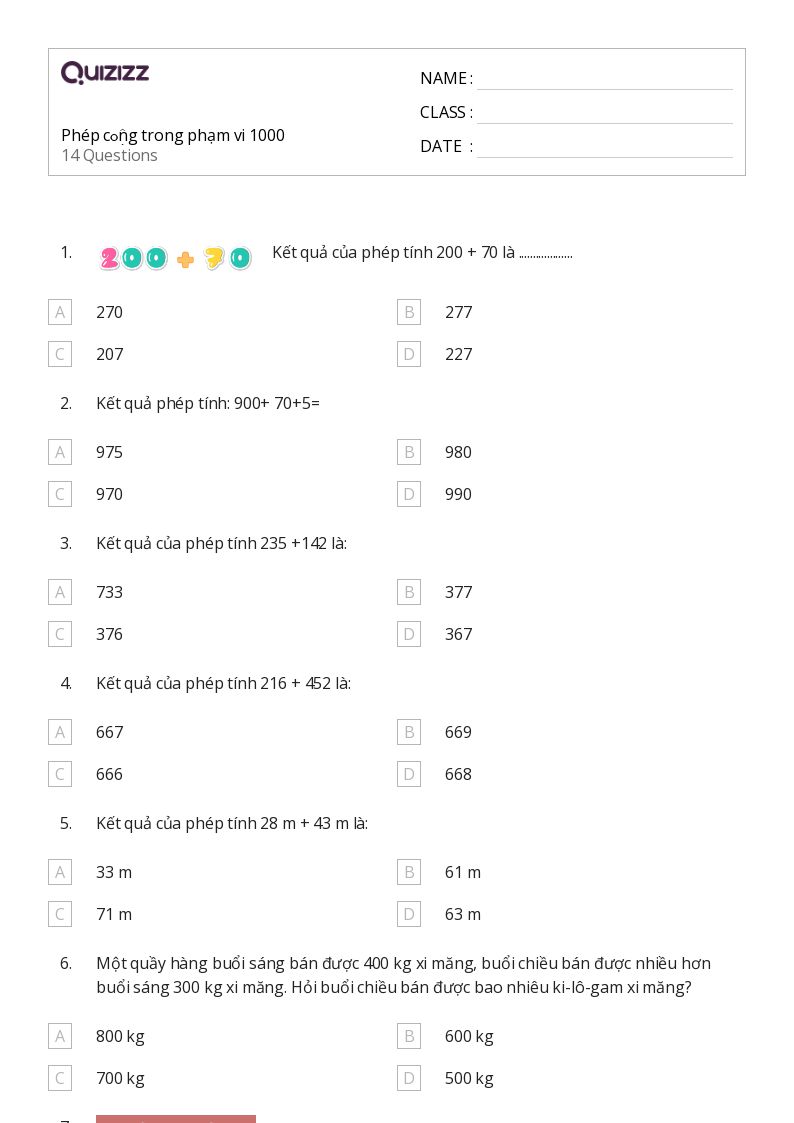Click the CLASS input line
794x1123 pixels.
click(x=605, y=114)
